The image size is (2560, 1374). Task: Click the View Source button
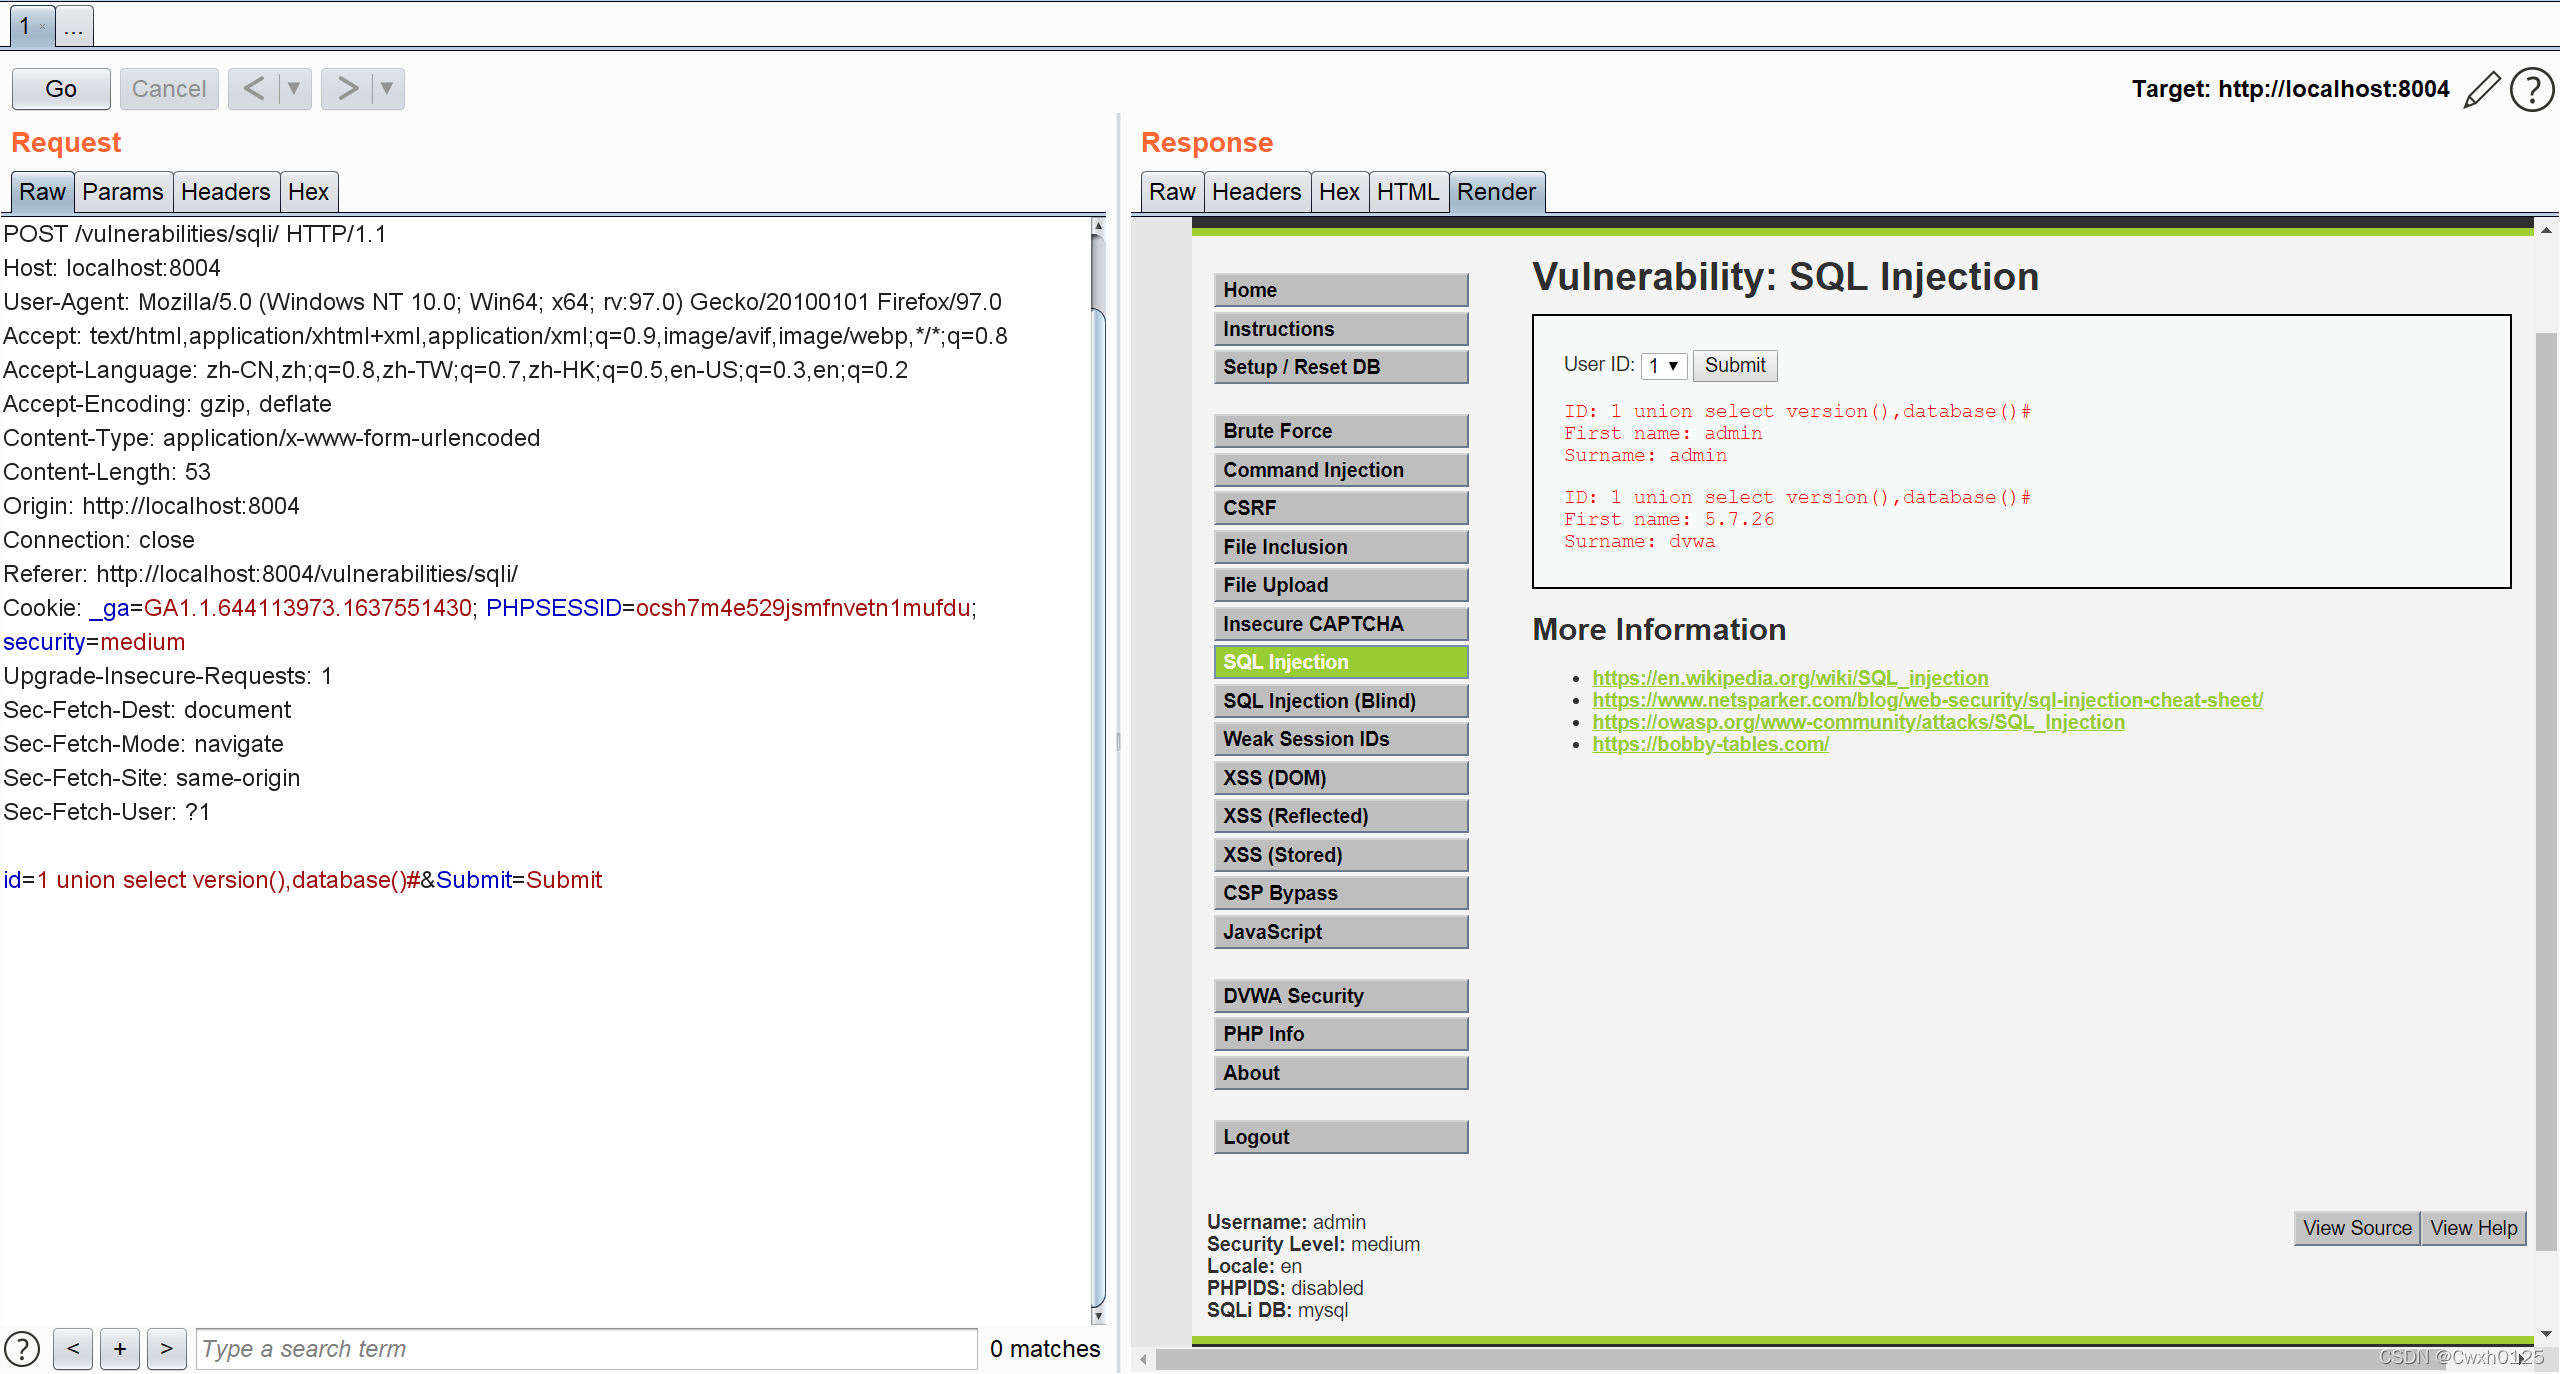click(2356, 1228)
